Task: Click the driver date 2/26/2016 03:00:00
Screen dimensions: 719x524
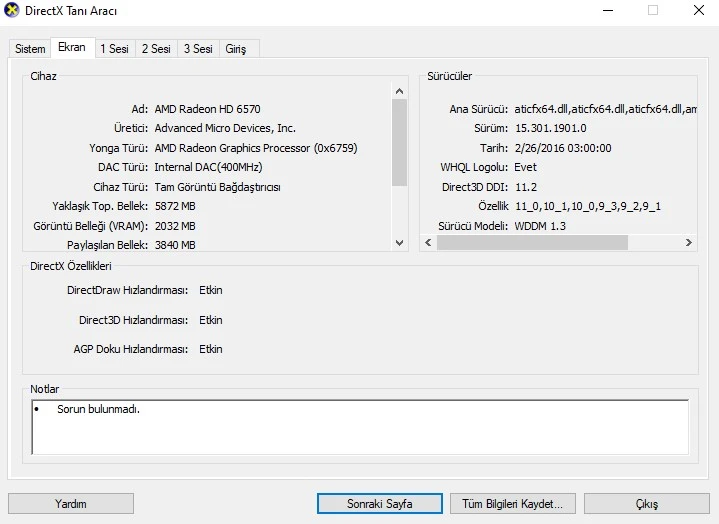Action: point(563,148)
